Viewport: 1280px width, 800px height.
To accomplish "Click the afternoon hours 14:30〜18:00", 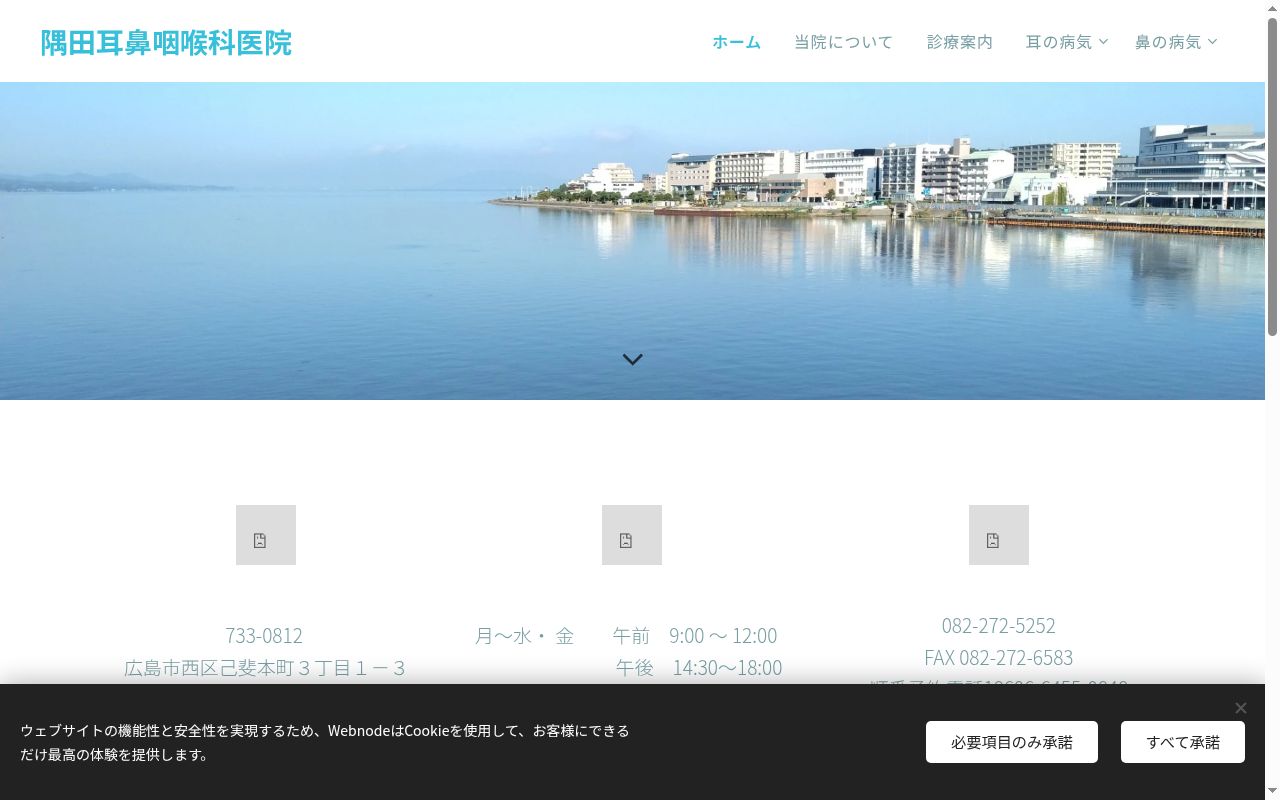I will click(727, 668).
